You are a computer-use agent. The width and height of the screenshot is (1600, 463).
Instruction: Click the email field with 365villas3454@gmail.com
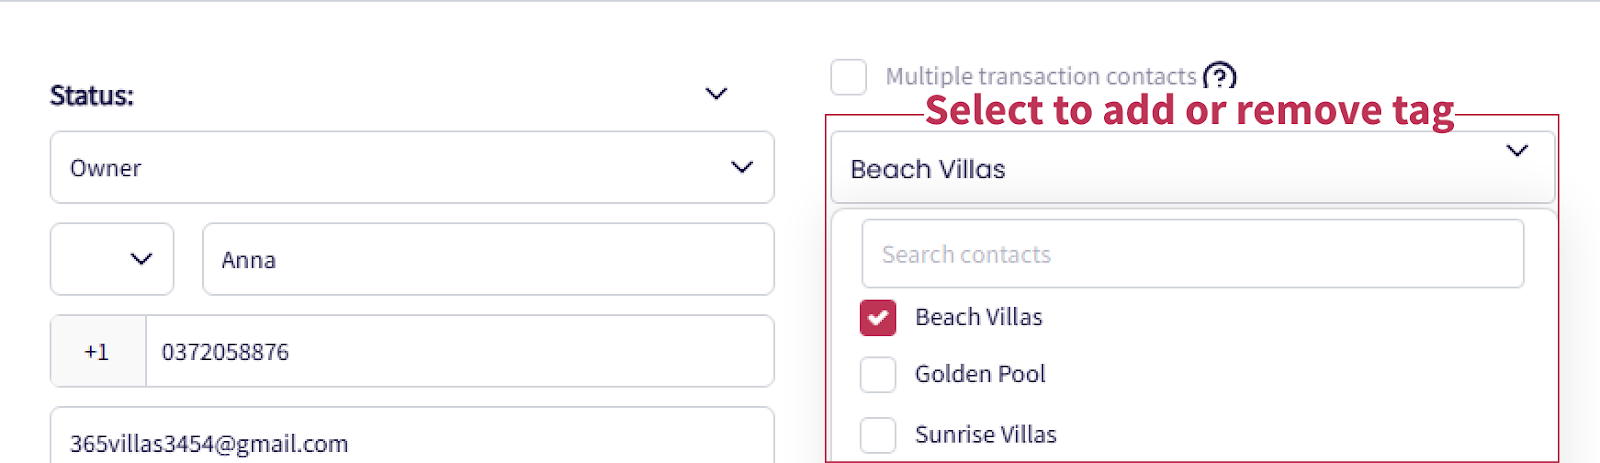point(412,443)
